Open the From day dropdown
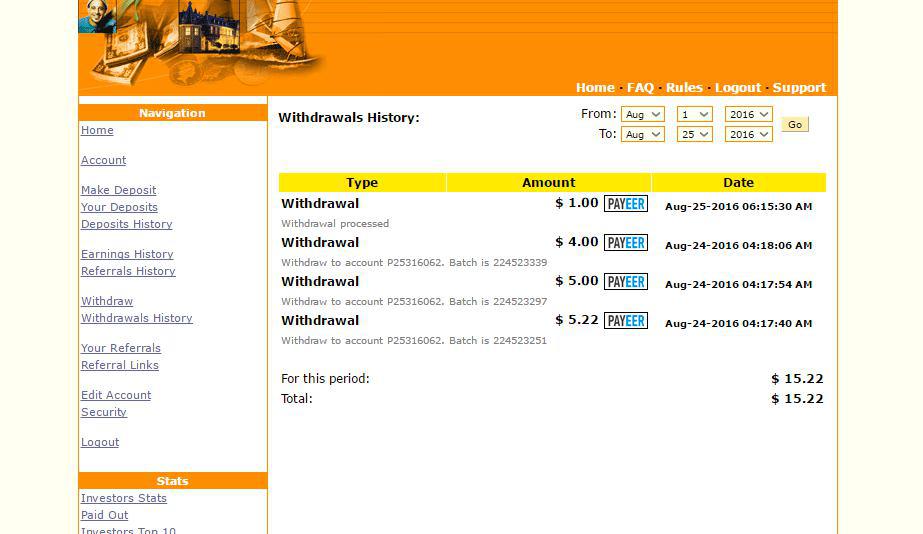The image size is (923, 534). click(x=694, y=115)
